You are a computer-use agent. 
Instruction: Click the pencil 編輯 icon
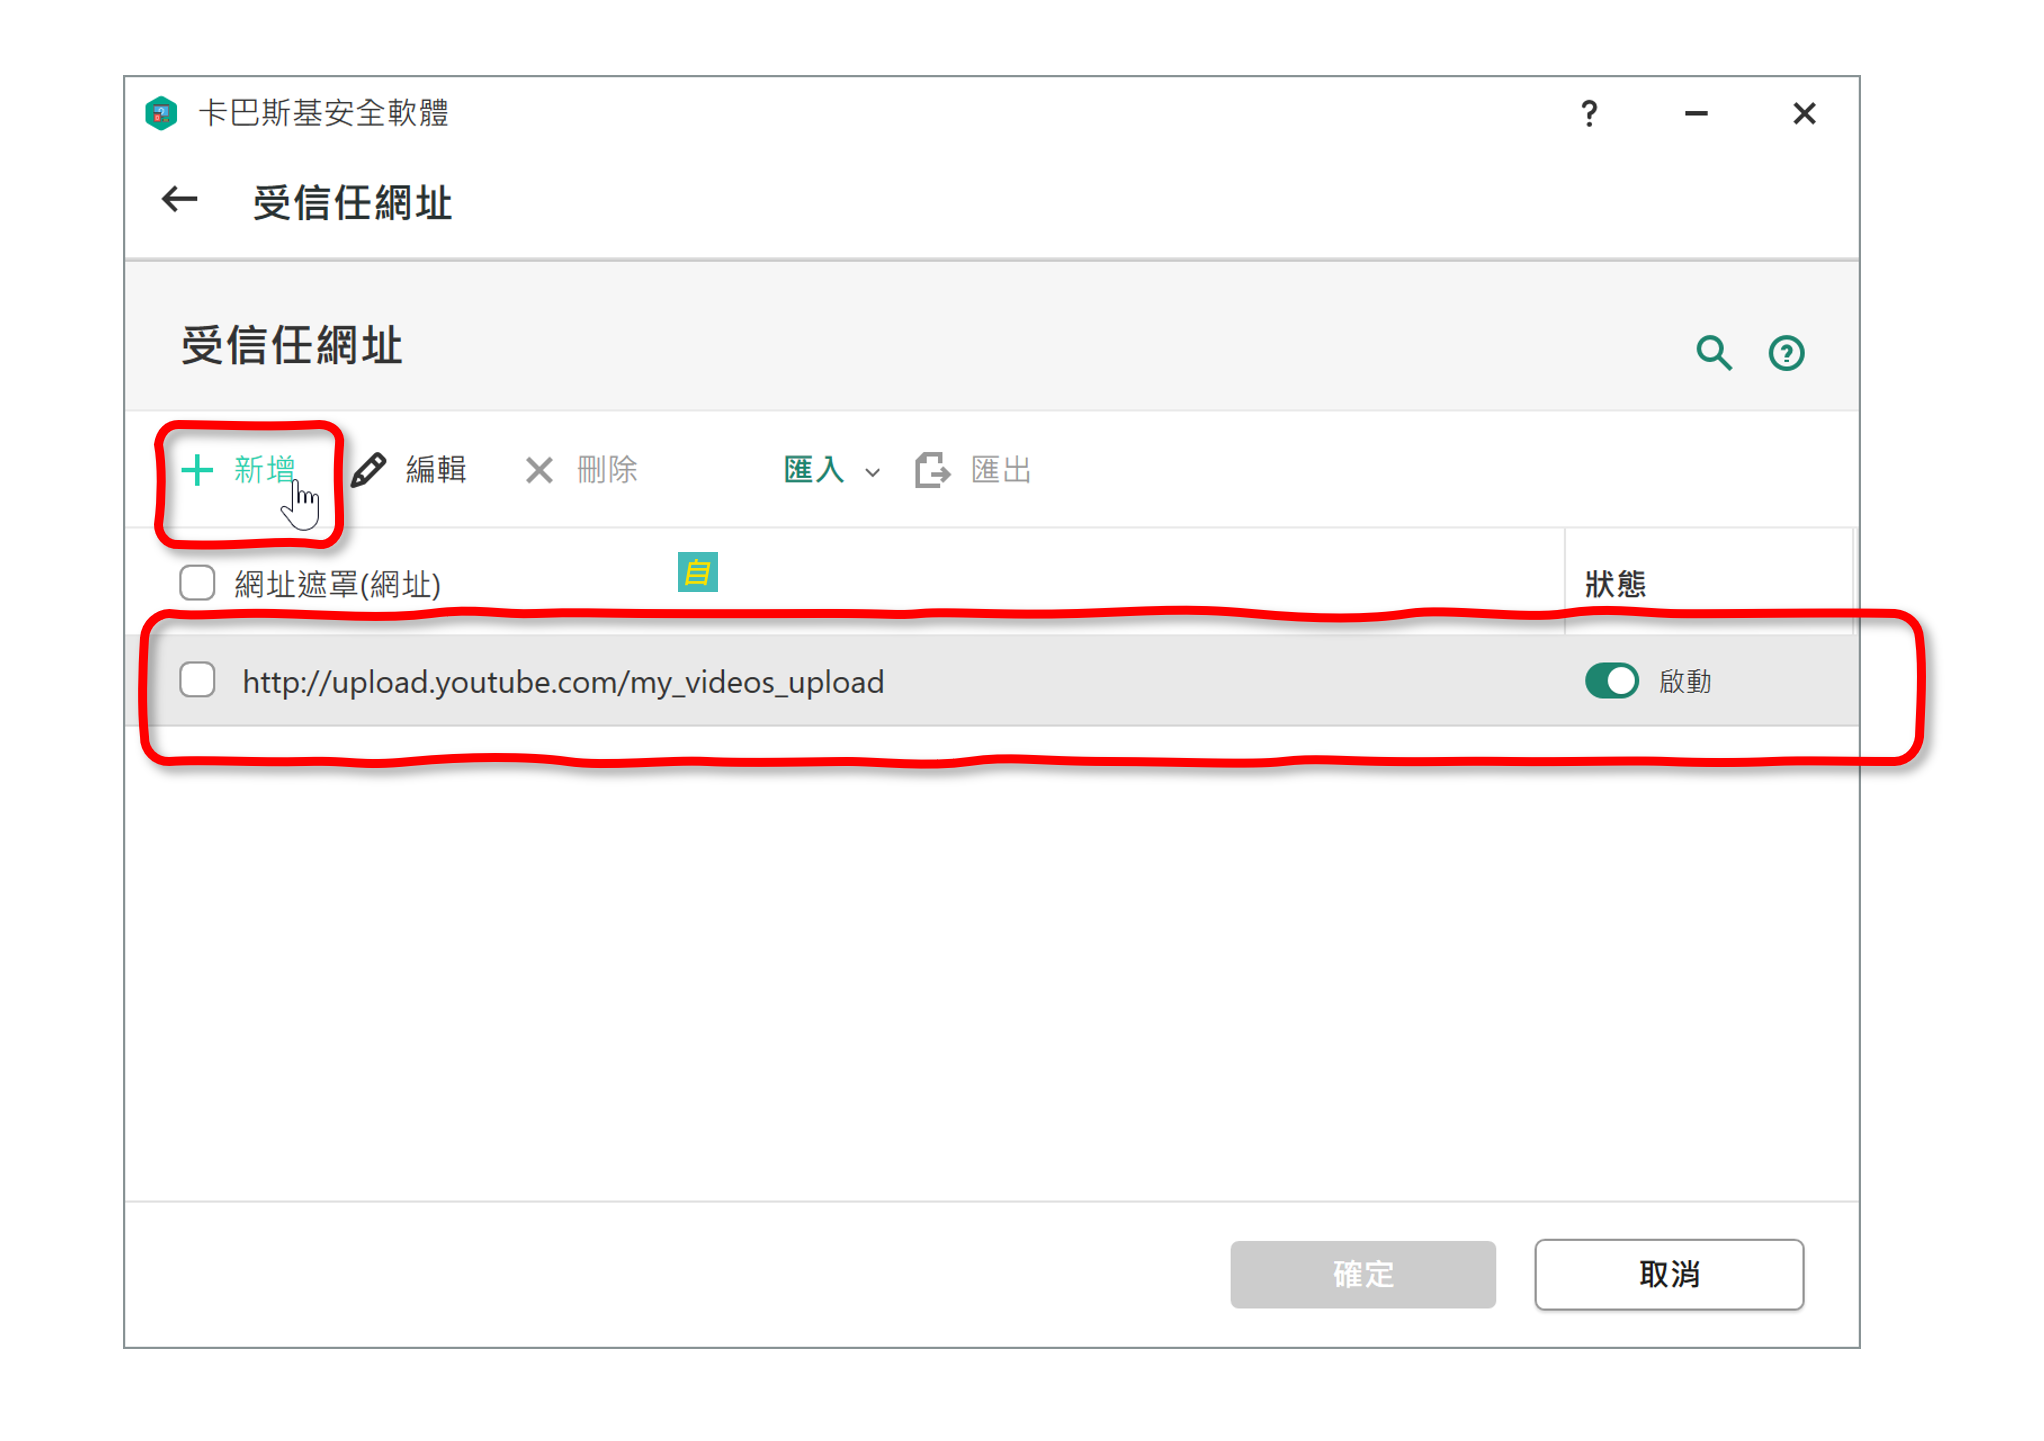pyautogui.click(x=369, y=470)
